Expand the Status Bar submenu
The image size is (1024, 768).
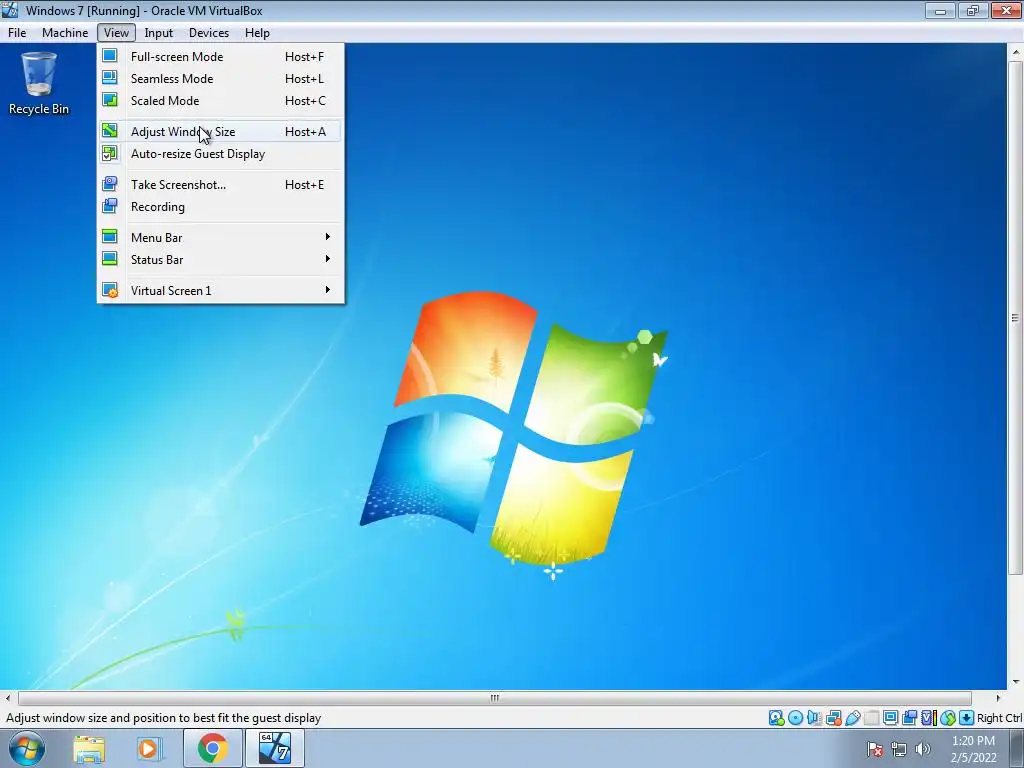pyautogui.click(x=221, y=260)
